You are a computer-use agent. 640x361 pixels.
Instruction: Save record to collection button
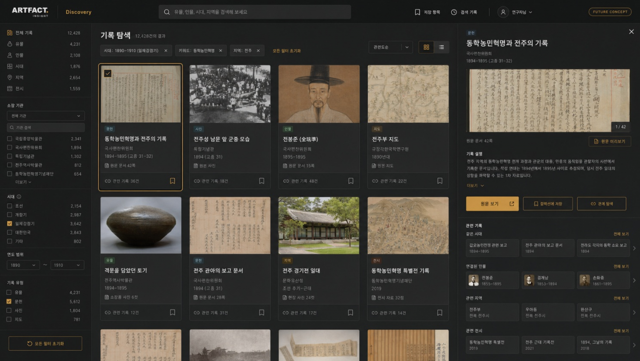click(548, 204)
